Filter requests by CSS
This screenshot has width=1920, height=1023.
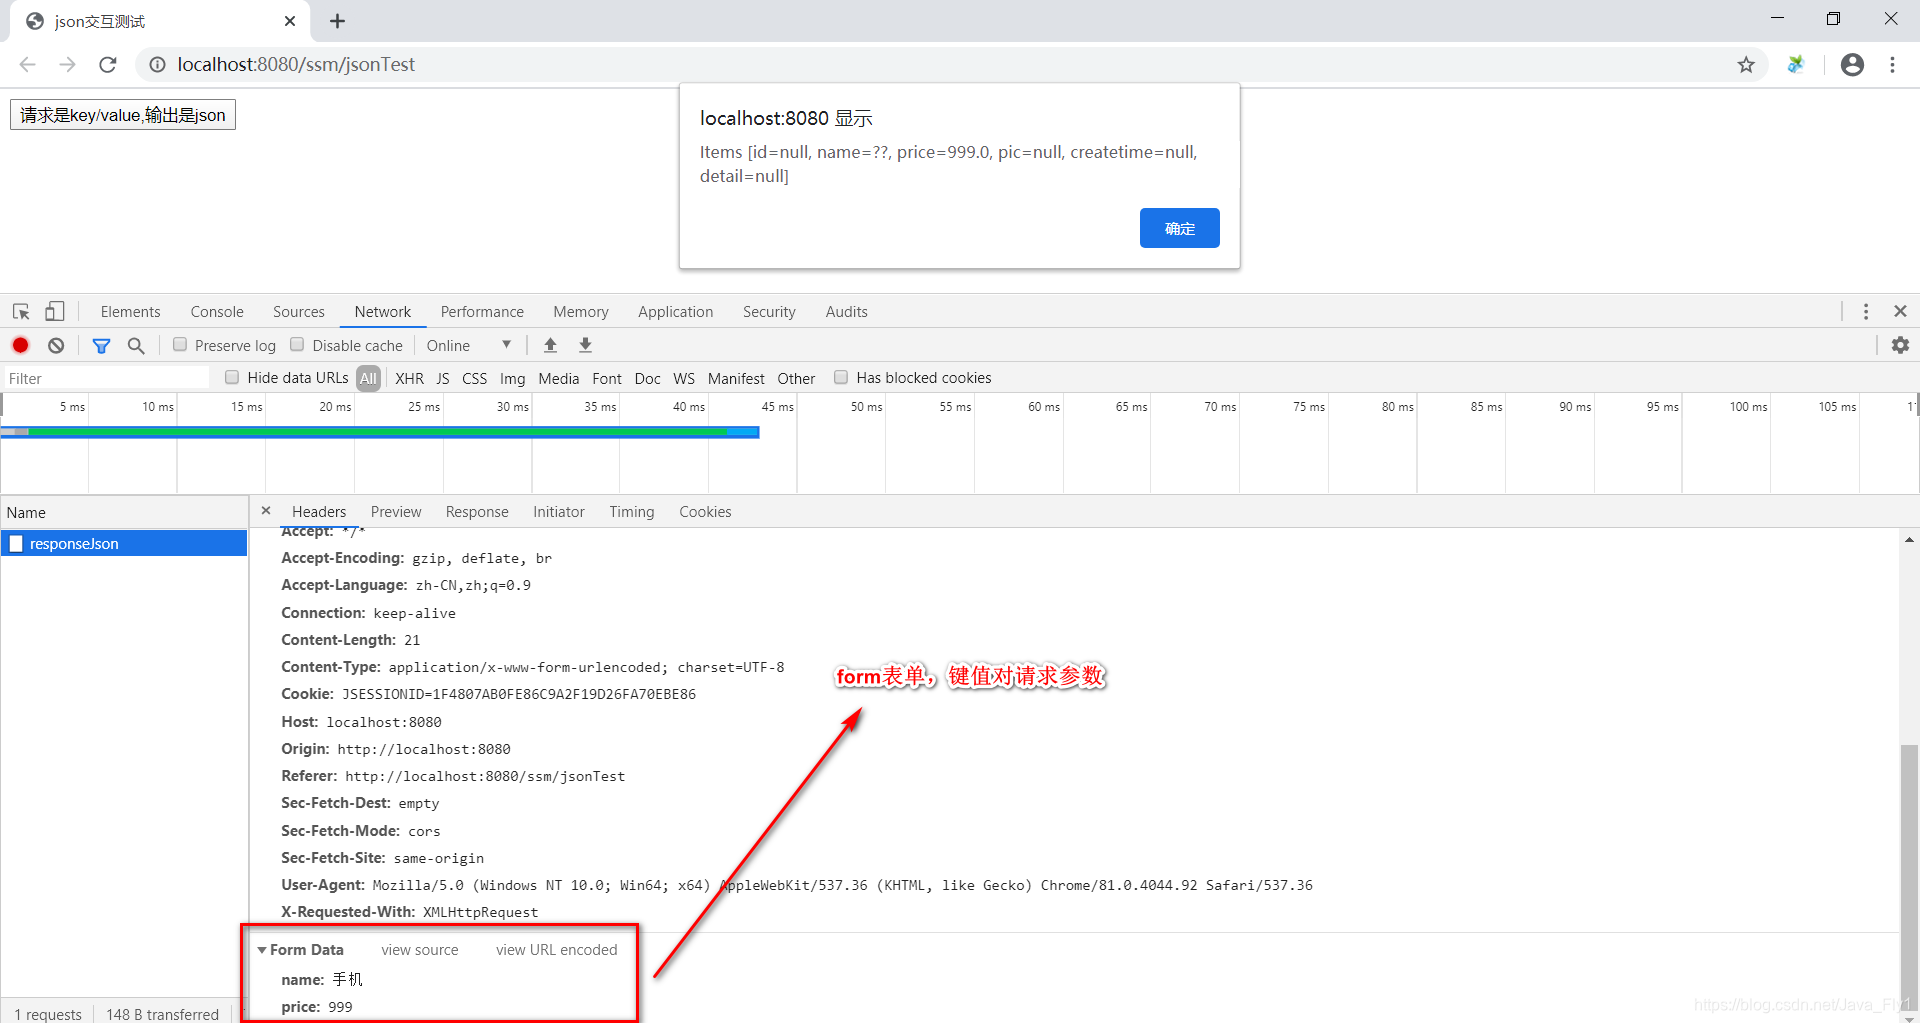475,378
